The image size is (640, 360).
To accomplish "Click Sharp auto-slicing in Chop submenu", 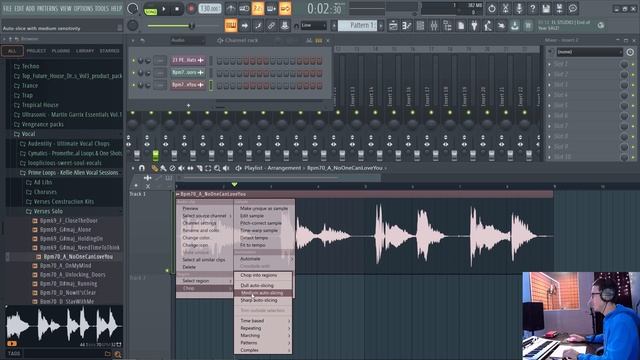I will point(259,300).
